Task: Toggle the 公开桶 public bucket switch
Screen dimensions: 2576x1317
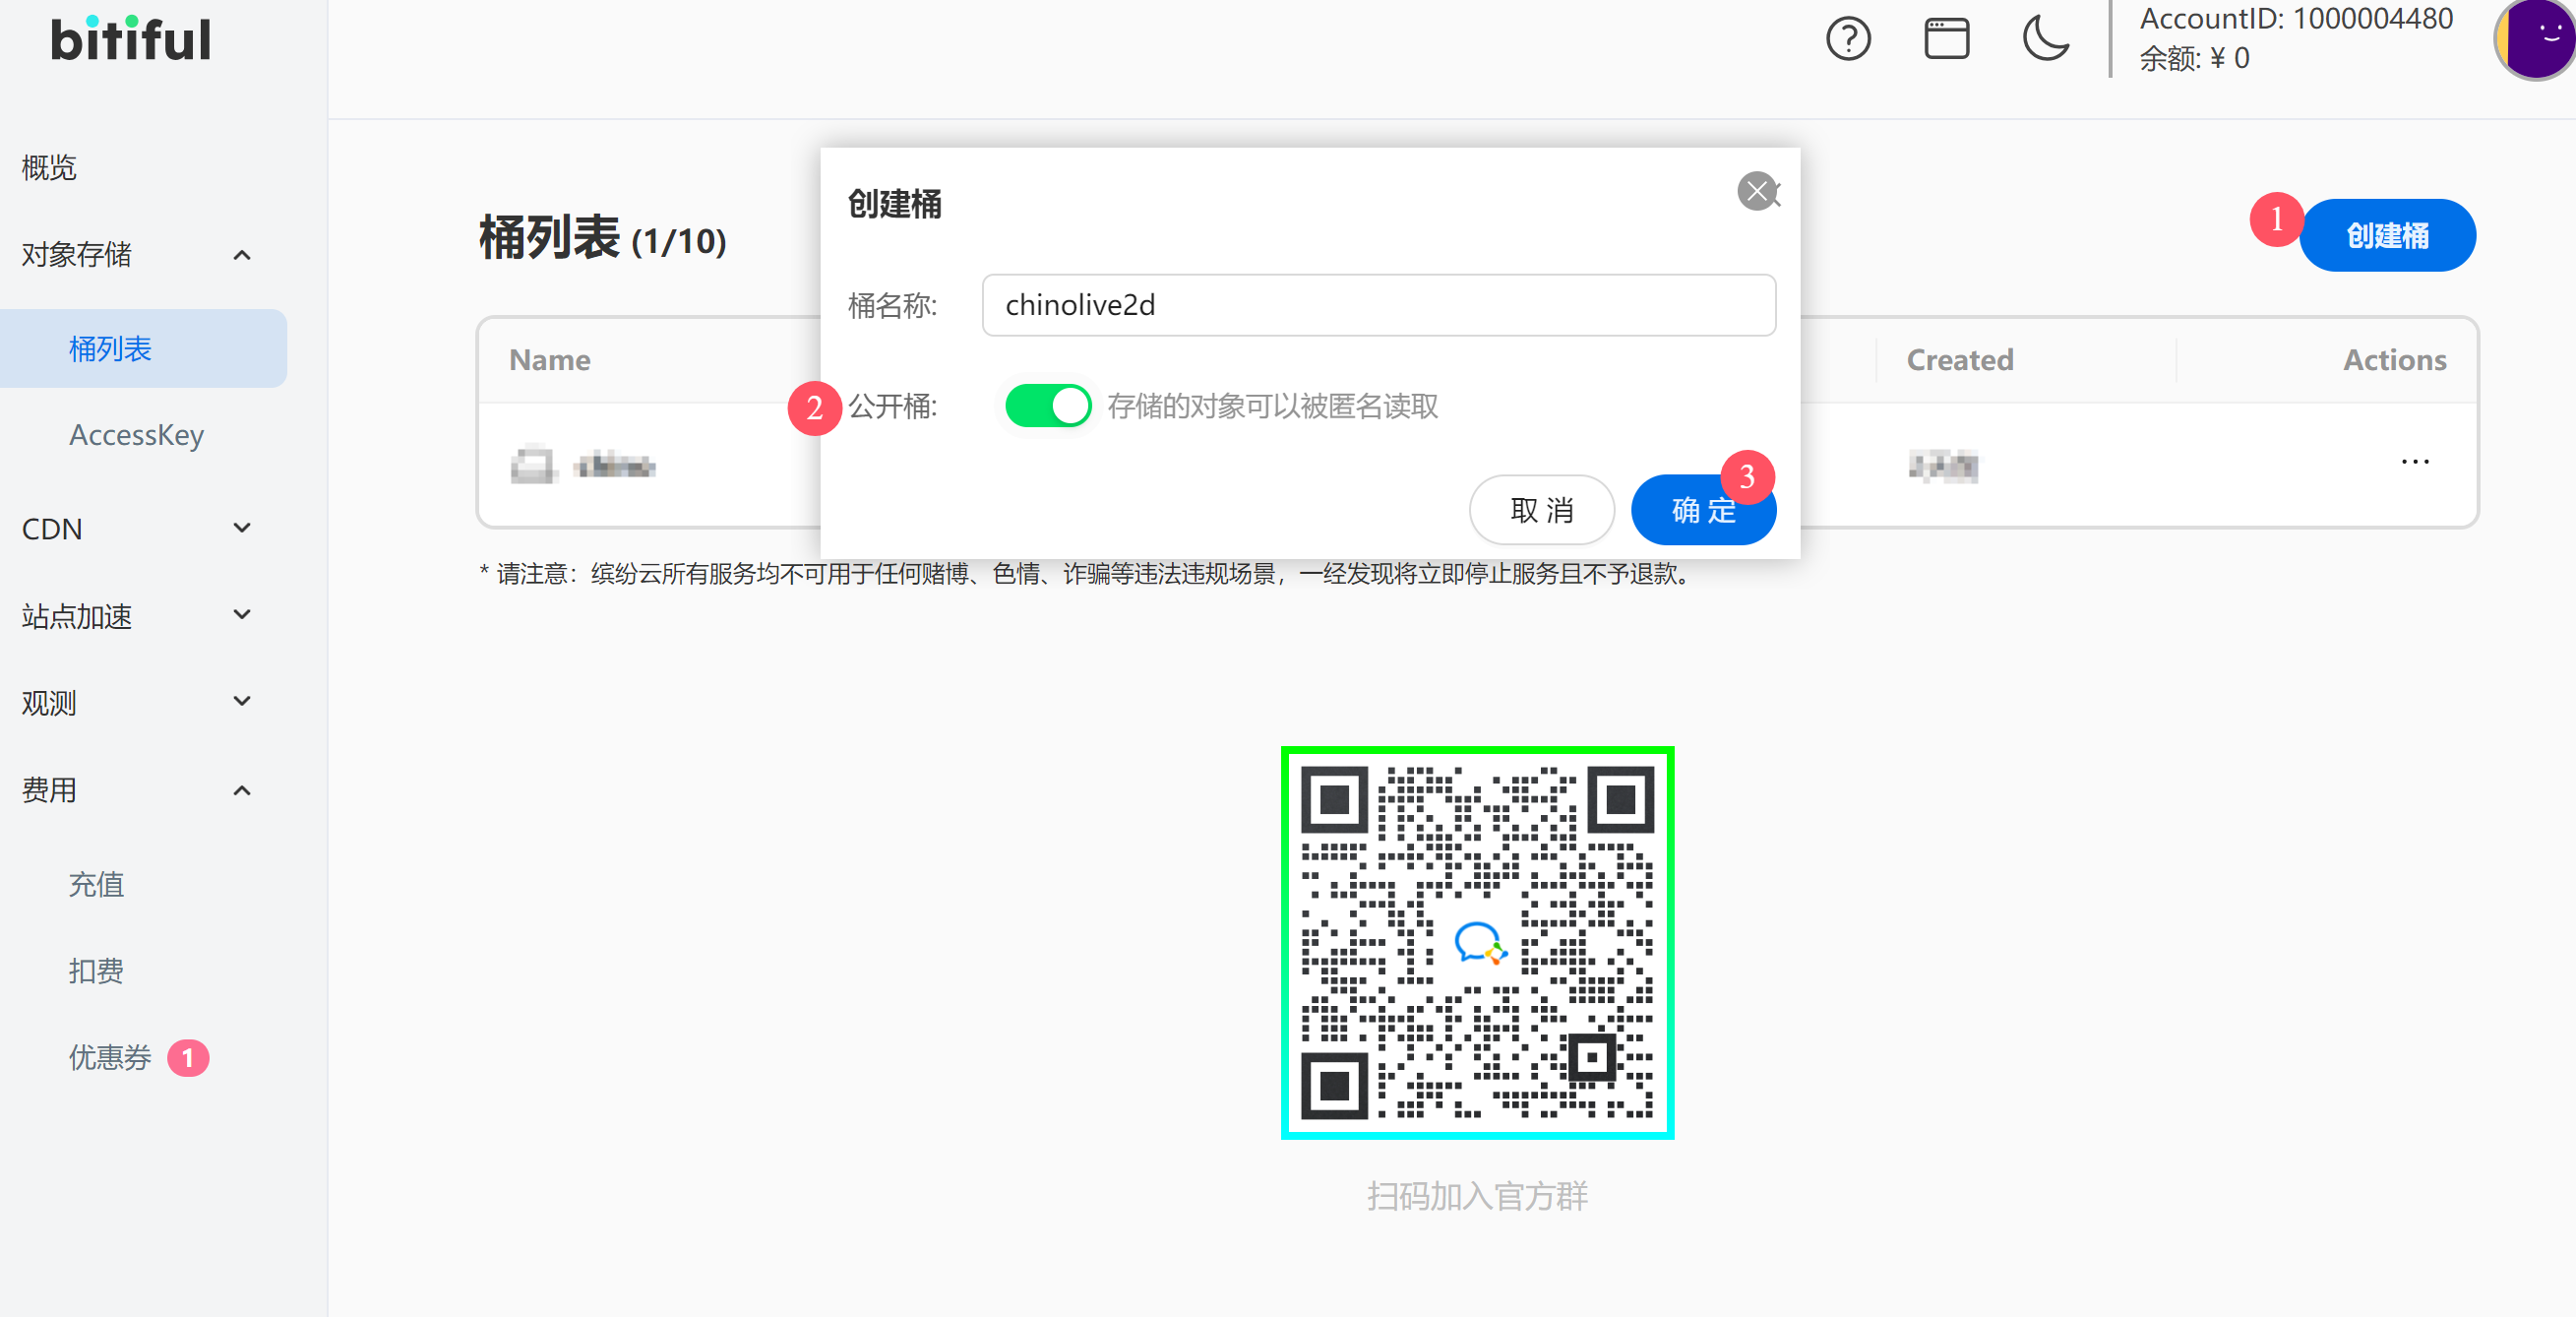Action: (x=1047, y=406)
